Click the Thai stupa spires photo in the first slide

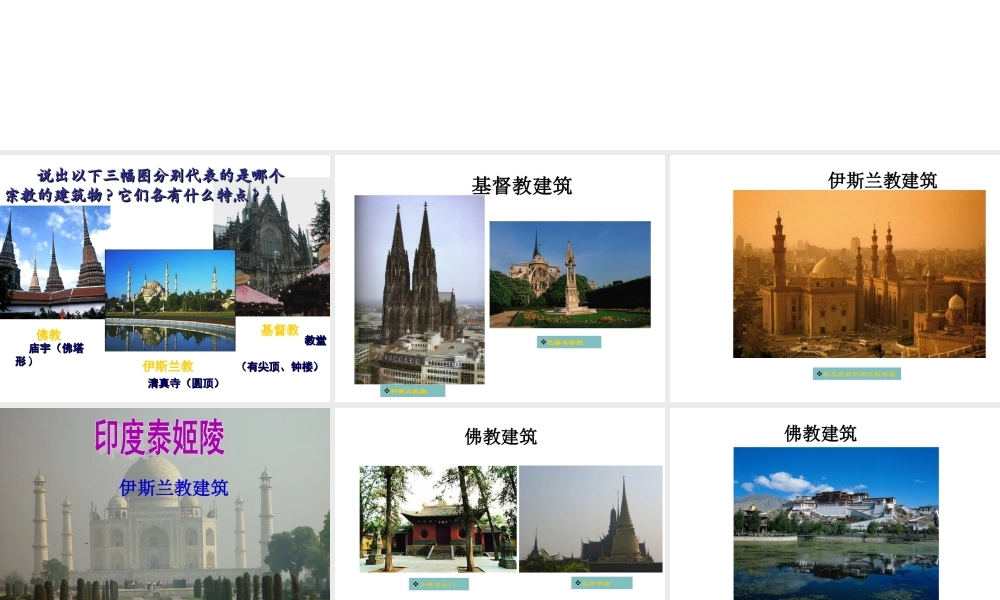pos(54,261)
